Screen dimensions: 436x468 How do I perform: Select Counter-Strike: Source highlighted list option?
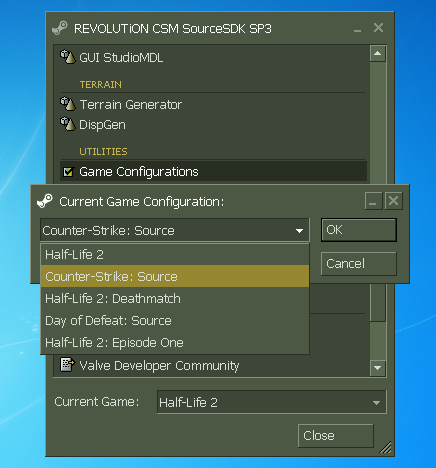pyautogui.click(x=175, y=276)
